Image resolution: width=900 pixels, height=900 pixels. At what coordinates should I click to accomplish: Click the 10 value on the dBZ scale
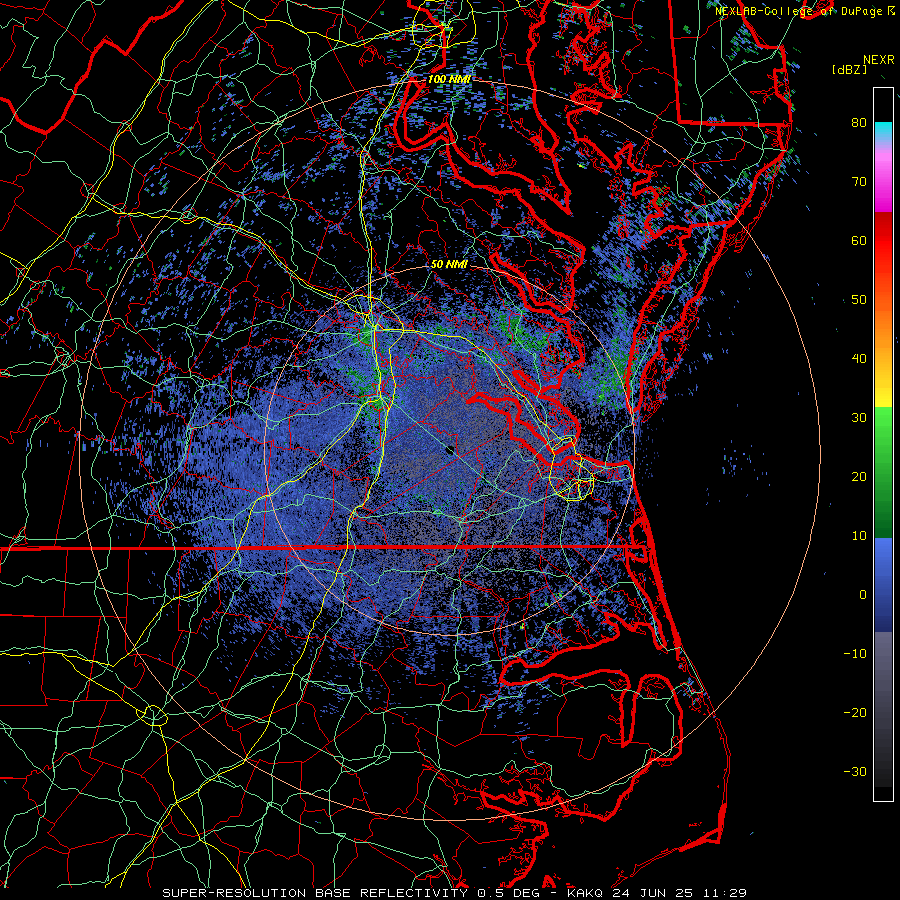(x=859, y=536)
